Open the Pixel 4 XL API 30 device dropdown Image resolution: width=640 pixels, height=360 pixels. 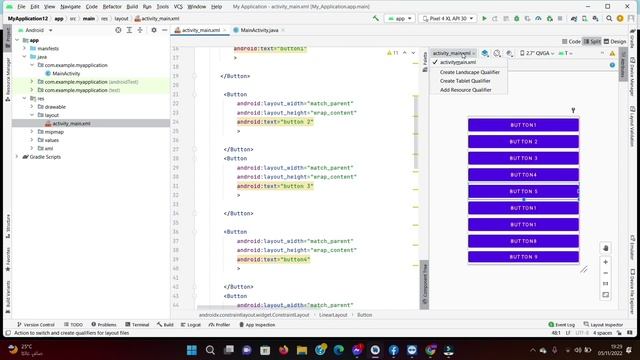(x=448, y=18)
